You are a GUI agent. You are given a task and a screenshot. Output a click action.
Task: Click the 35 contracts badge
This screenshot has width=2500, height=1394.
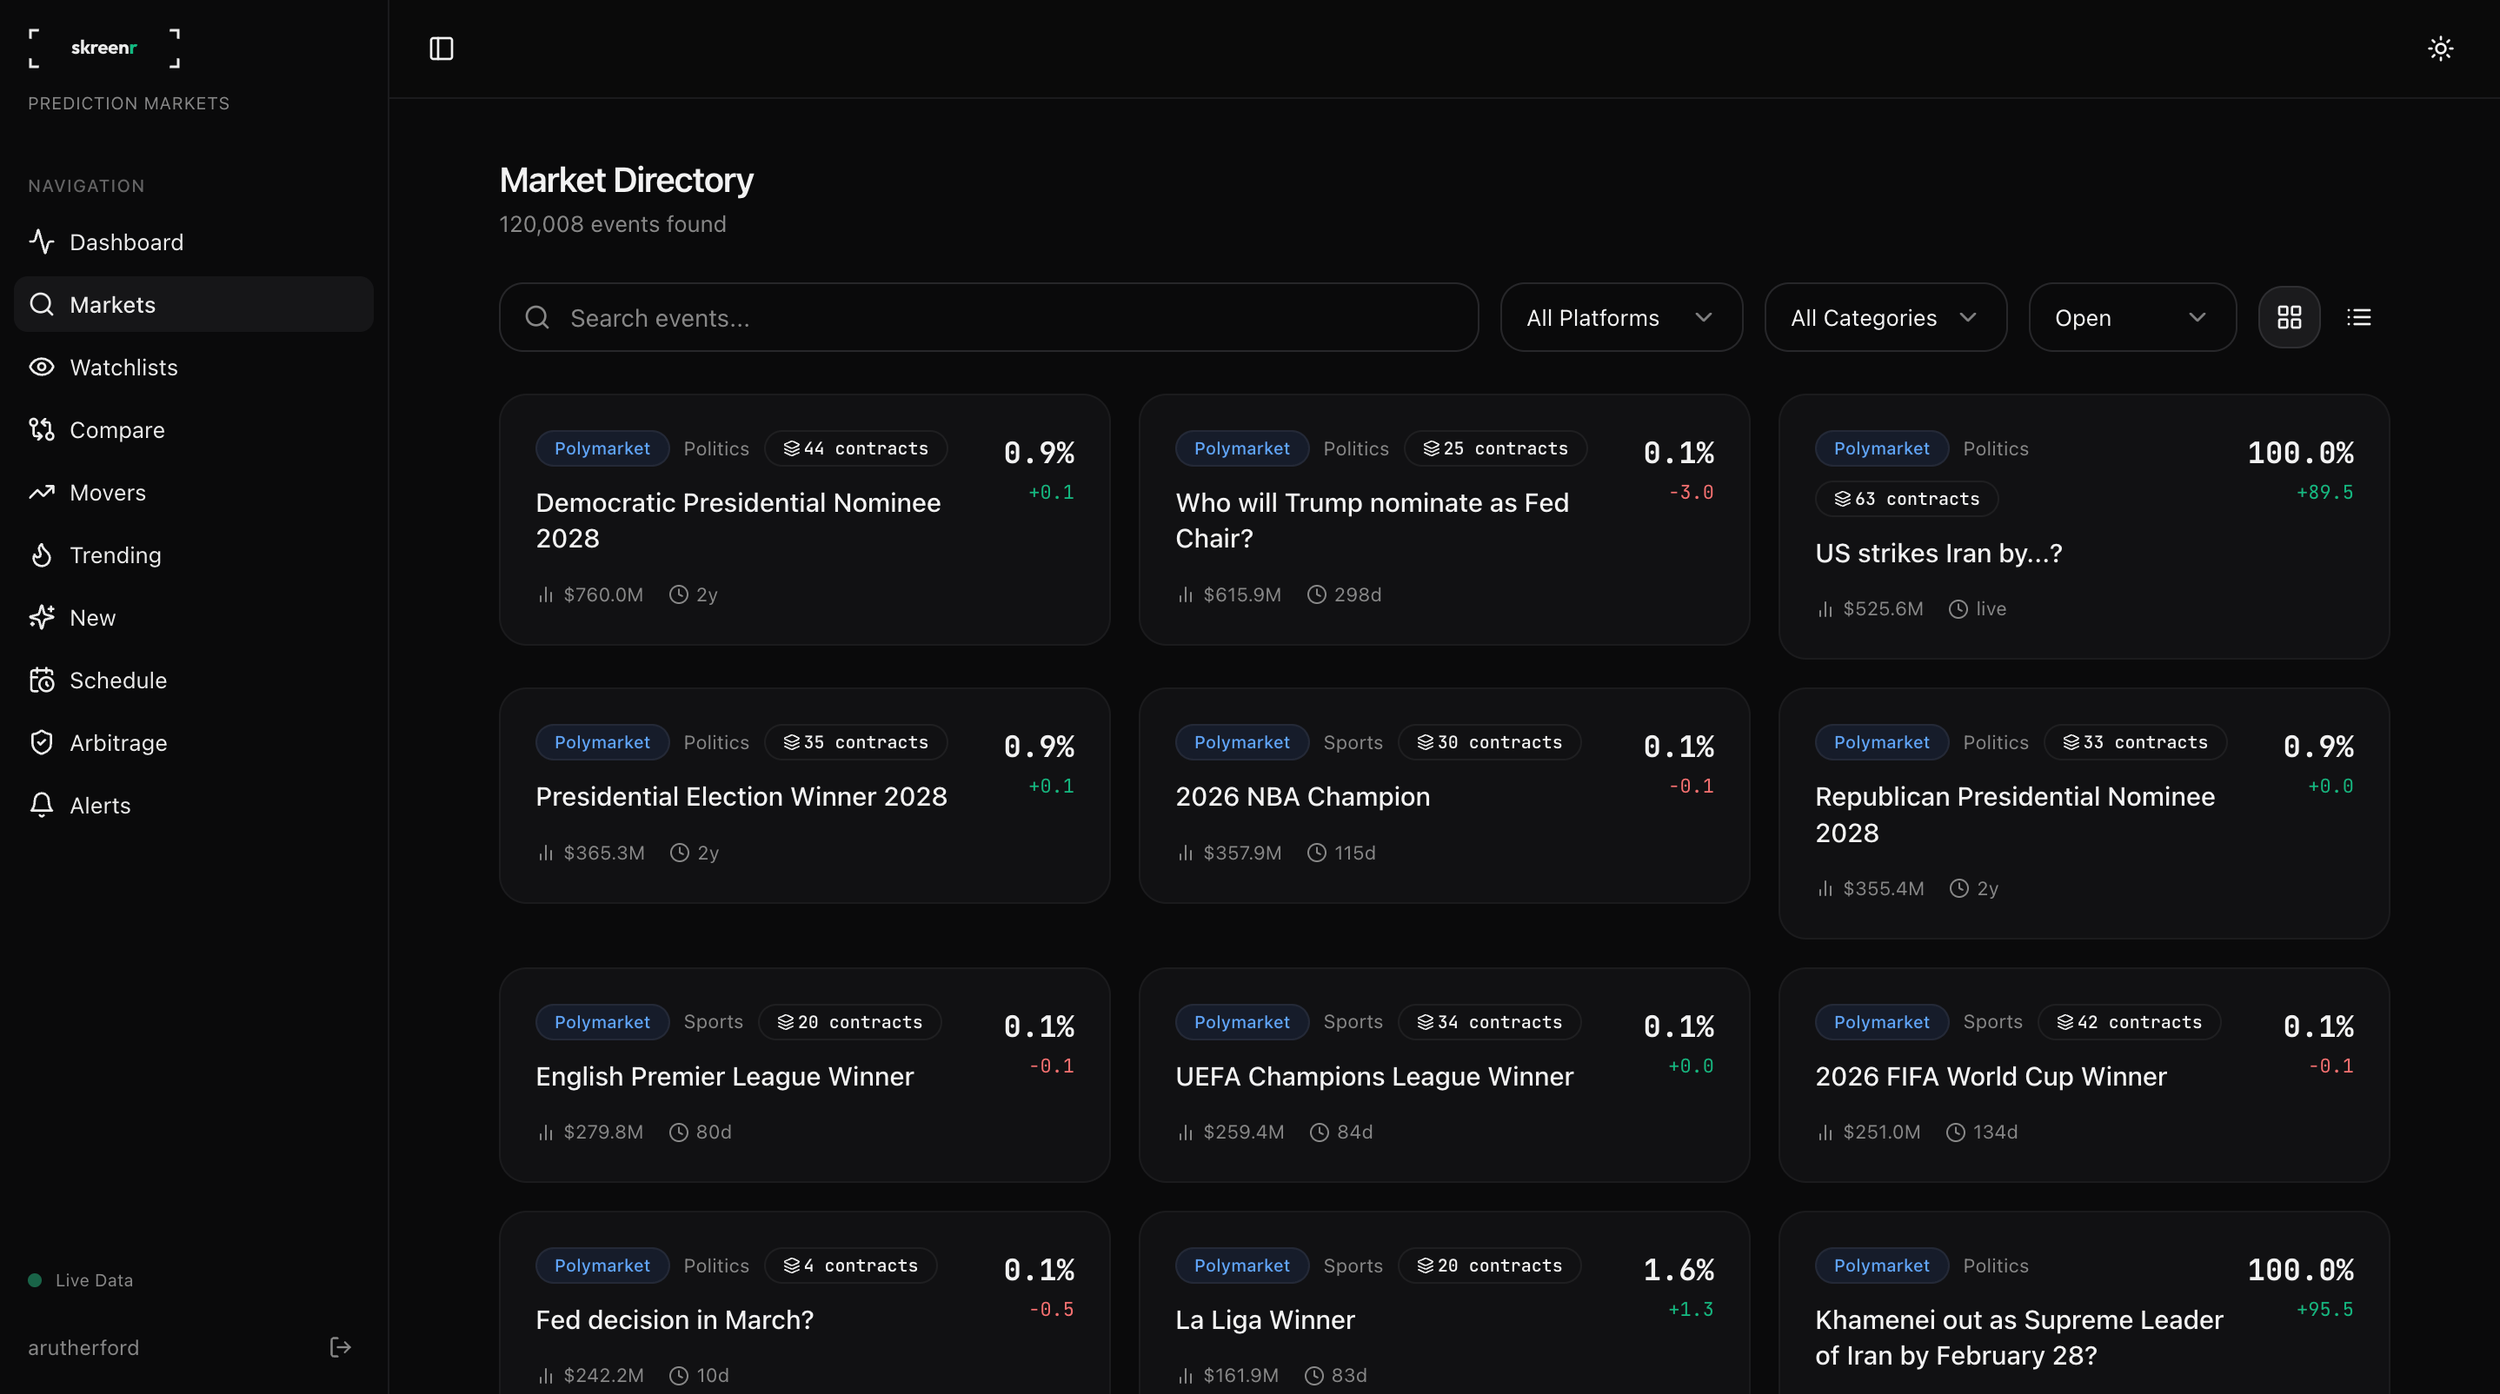coord(856,742)
